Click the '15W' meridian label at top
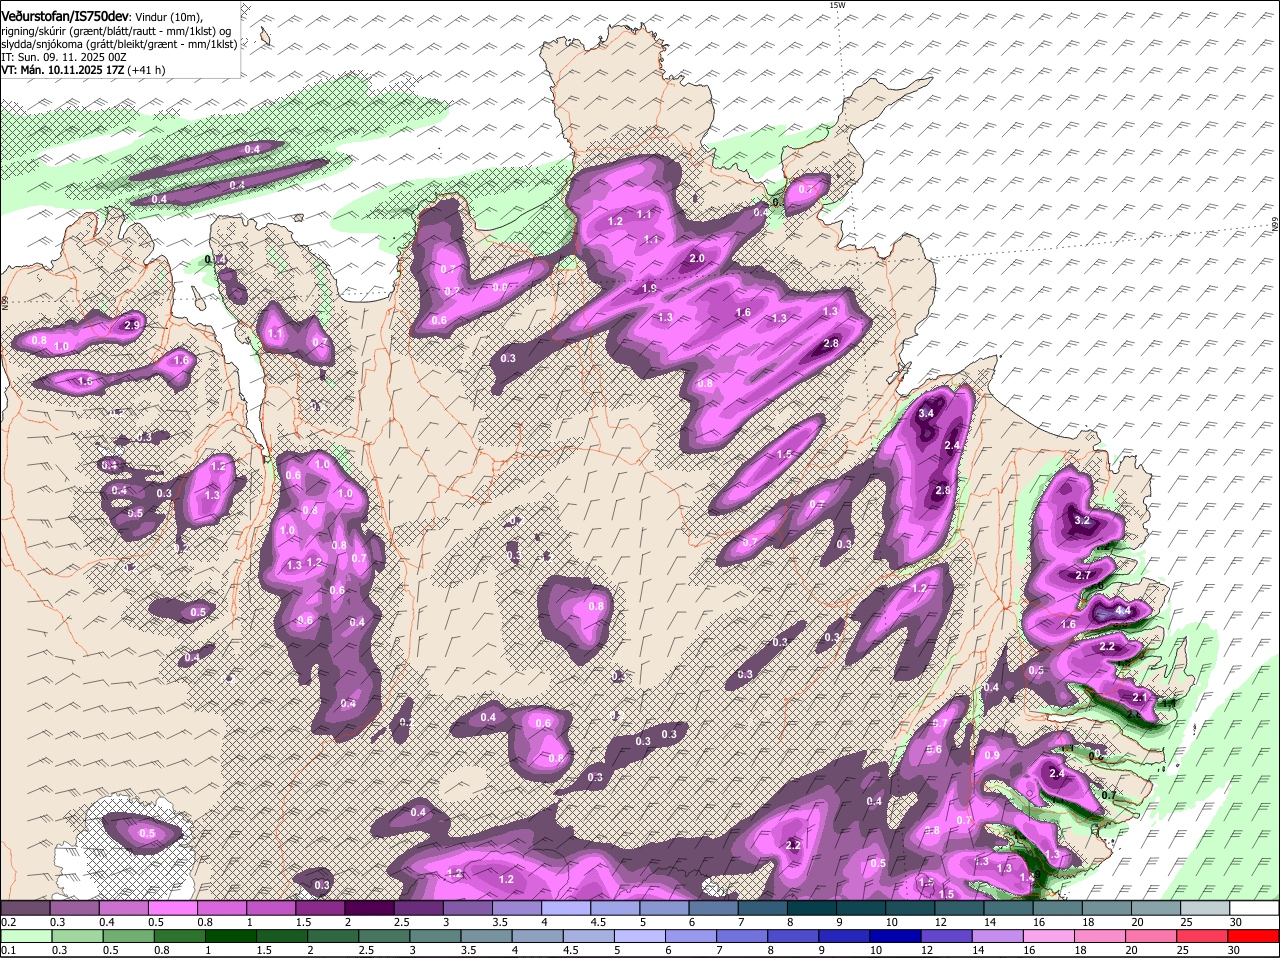1280x958 pixels. pos(837,5)
